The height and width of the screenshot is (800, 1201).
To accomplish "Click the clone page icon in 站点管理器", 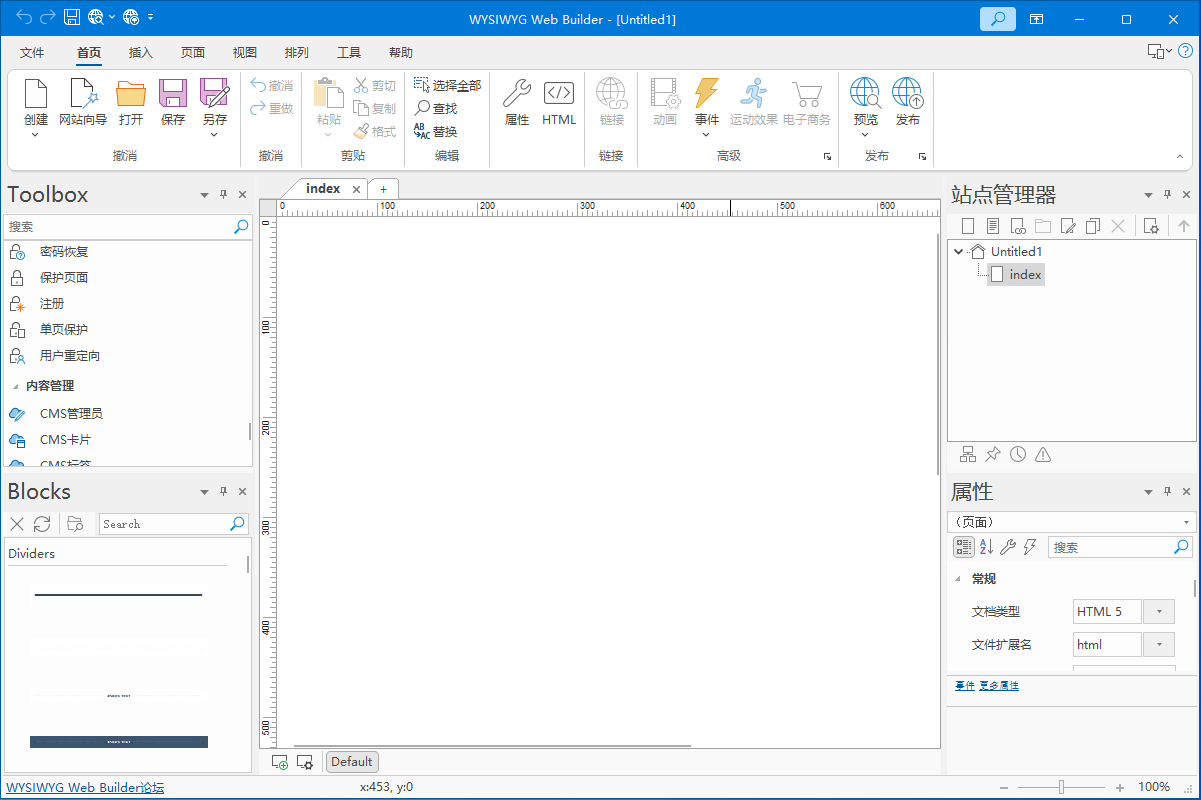I will click(1093, 226).
